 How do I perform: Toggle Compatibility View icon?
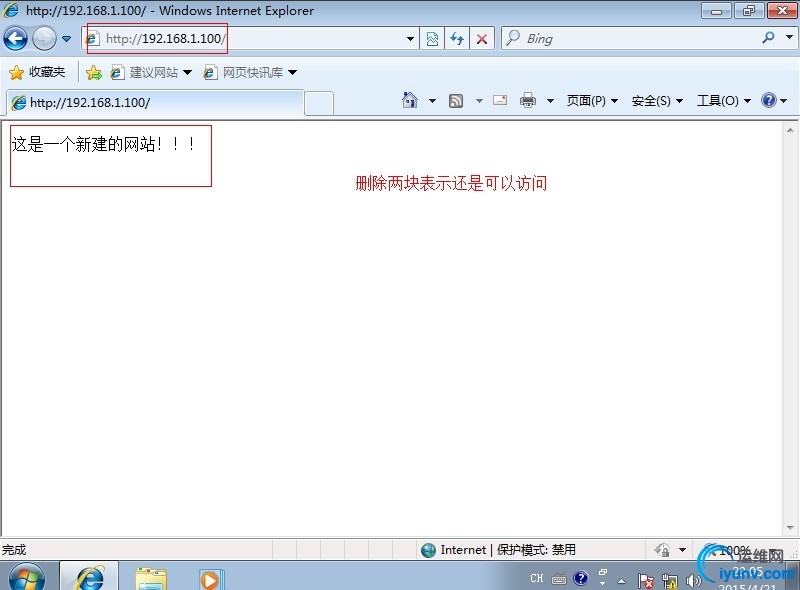pyautogui.click(x=432, y=39)
